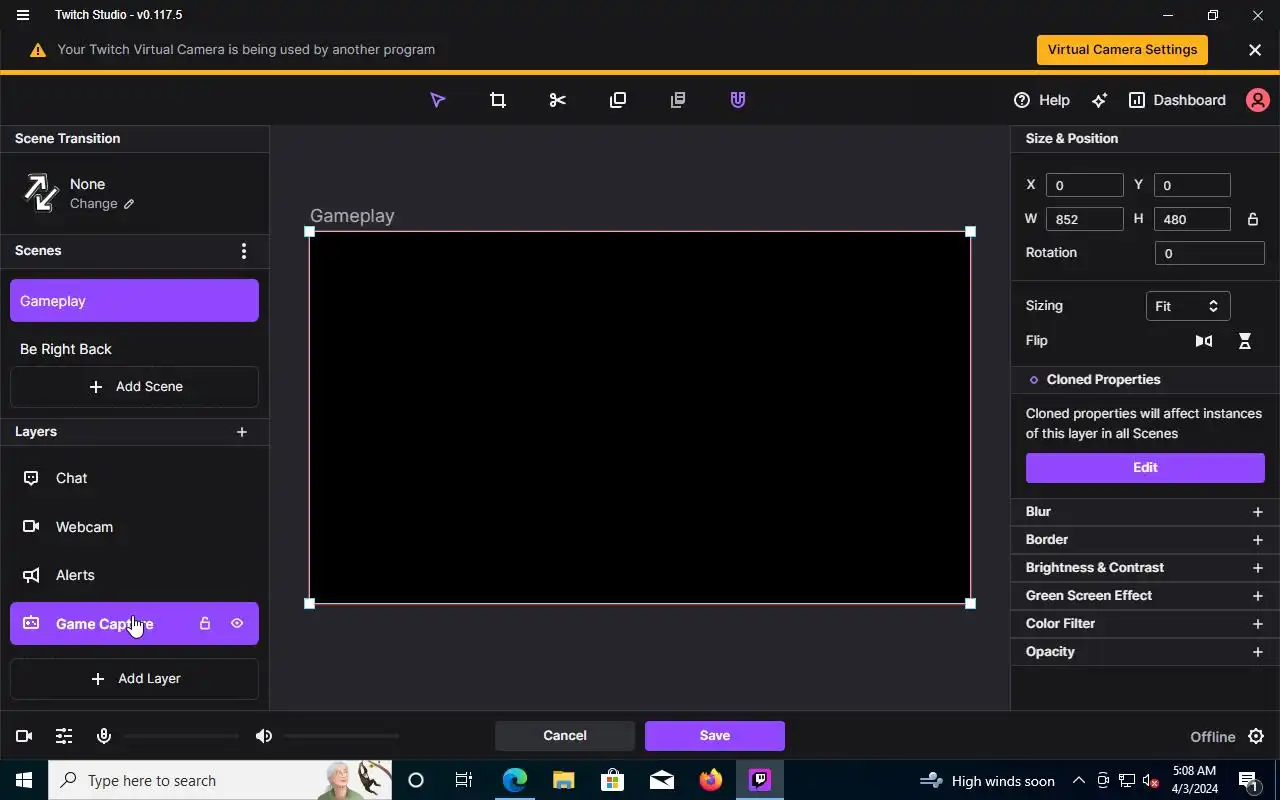The width and height of the screenshot is (1280, 800).
Task: Click Add Scene
Action: pos(134,386)
